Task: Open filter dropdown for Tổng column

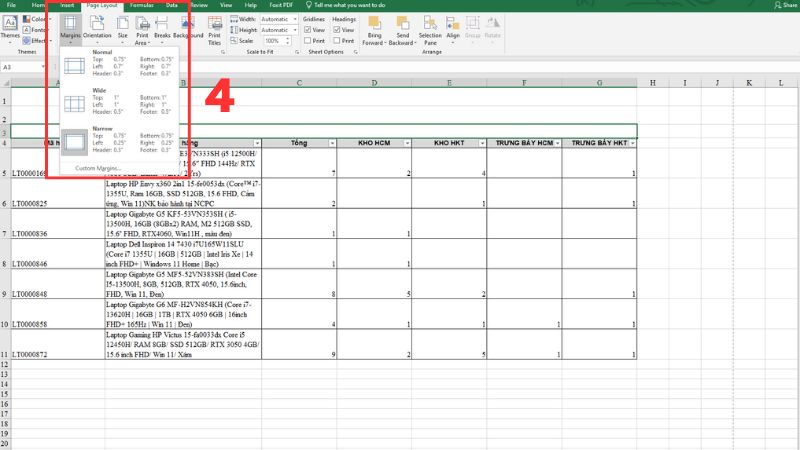Action: (332, 143)
